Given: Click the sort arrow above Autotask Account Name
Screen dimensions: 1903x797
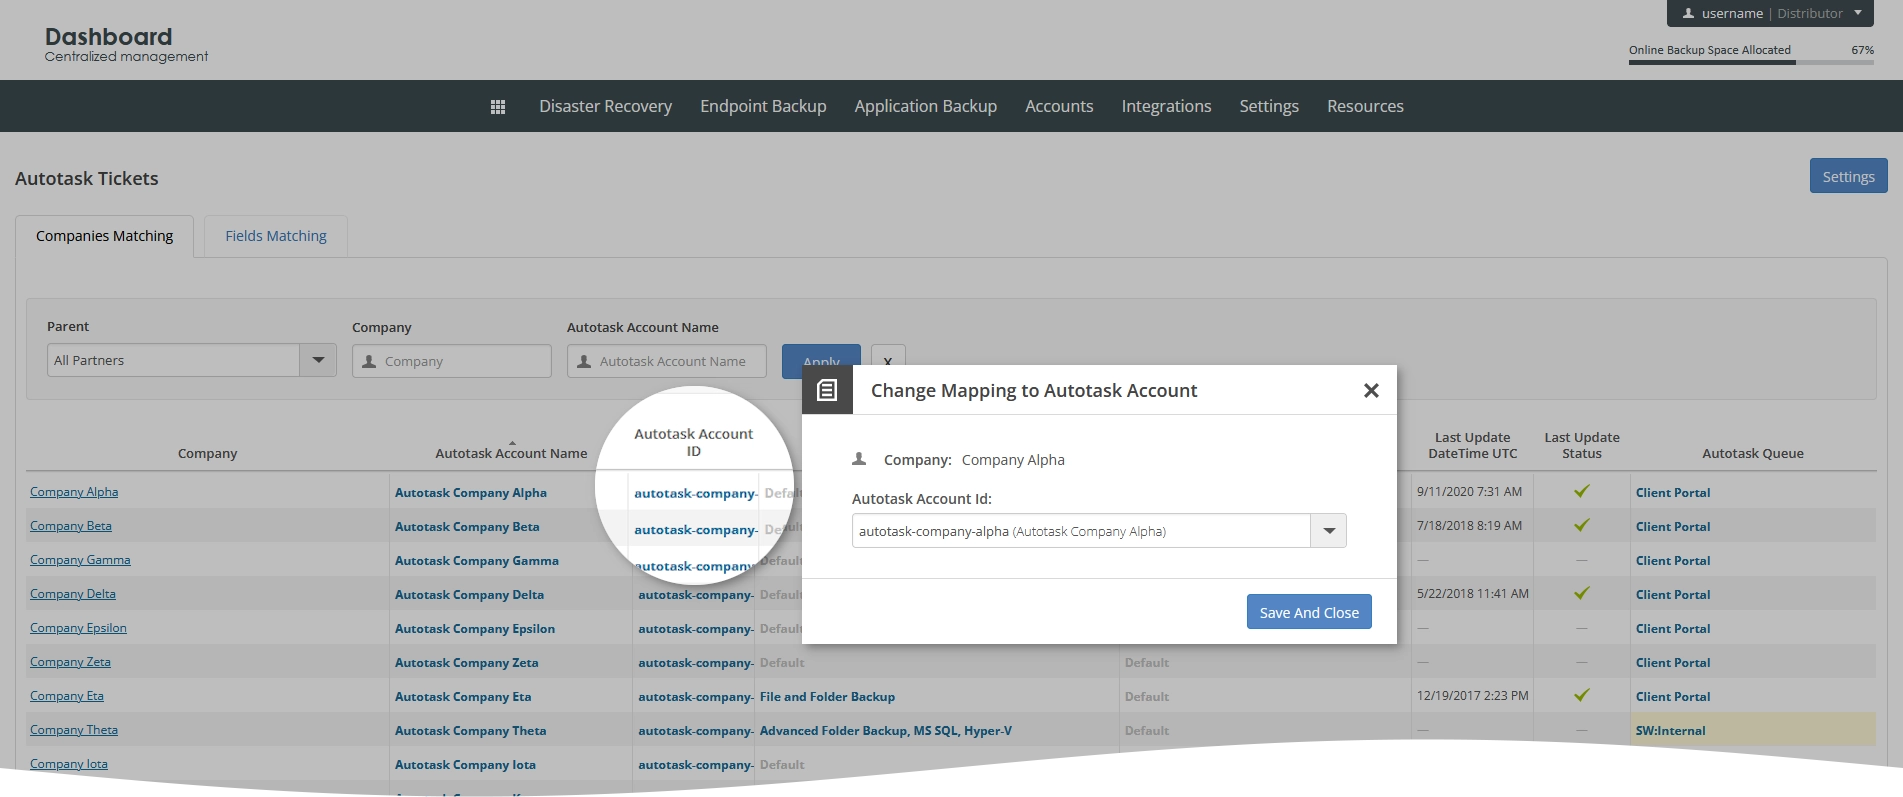Looking at the screenshot, I should point(512,443).
